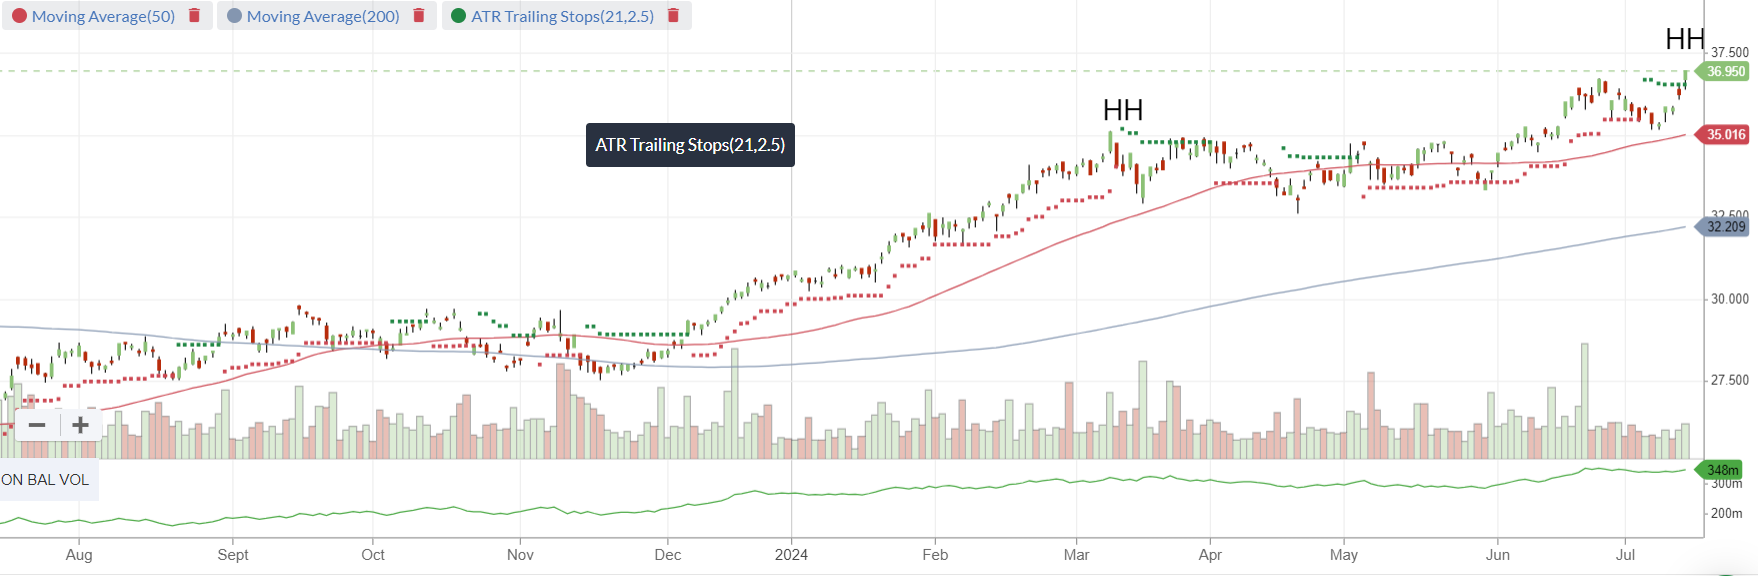
Task: Click the gray-blue color dot for Moving Average(200)
Action: pos(234,16)
